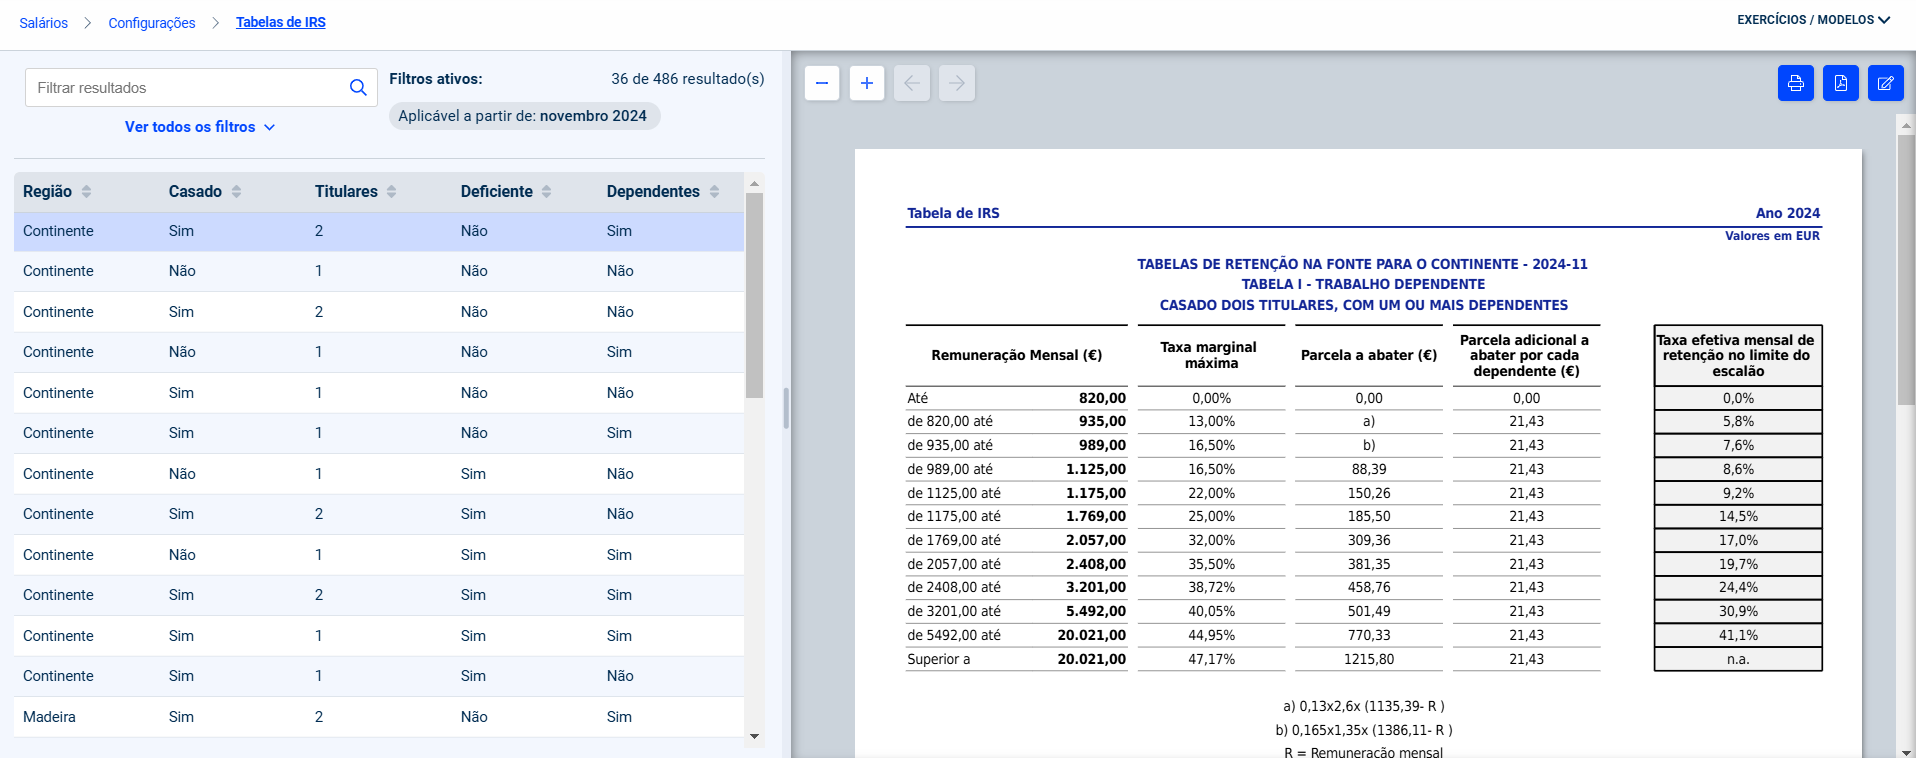Screen dimensions: 1916x758
Task: Go to previous page arrow in viewer
Action: [912, 83]
